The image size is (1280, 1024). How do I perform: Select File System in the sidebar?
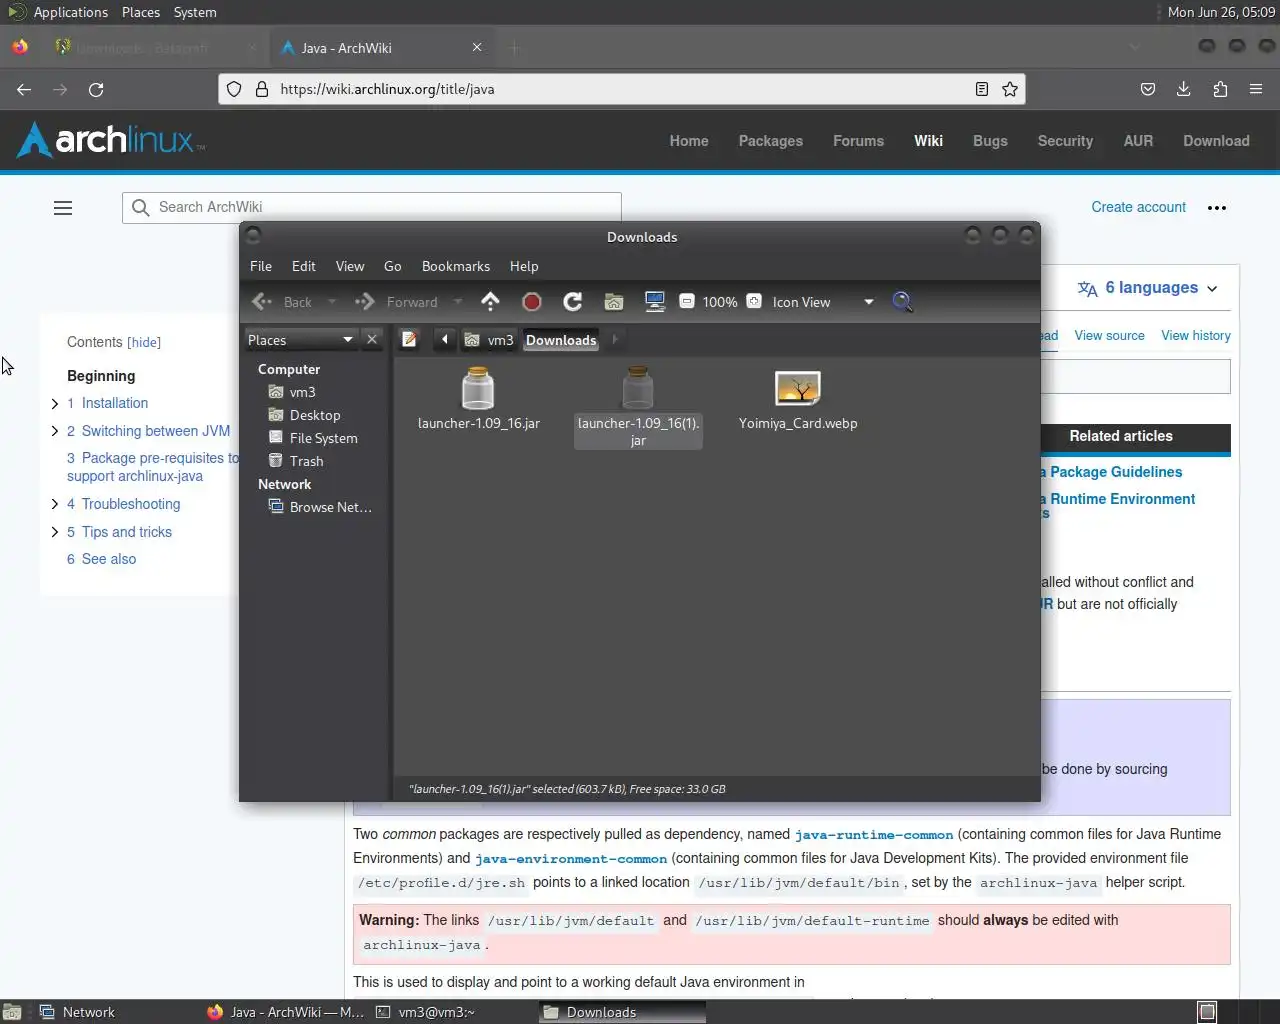313,438
